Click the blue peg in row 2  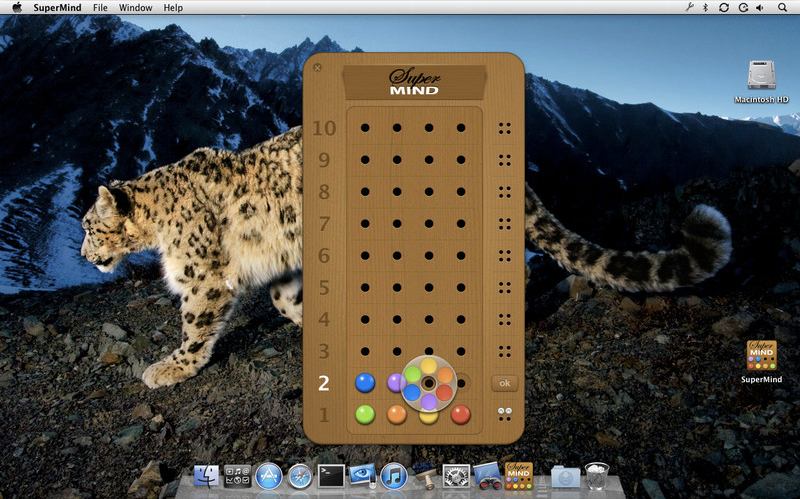pyautogui.click(x=365, y=383)
